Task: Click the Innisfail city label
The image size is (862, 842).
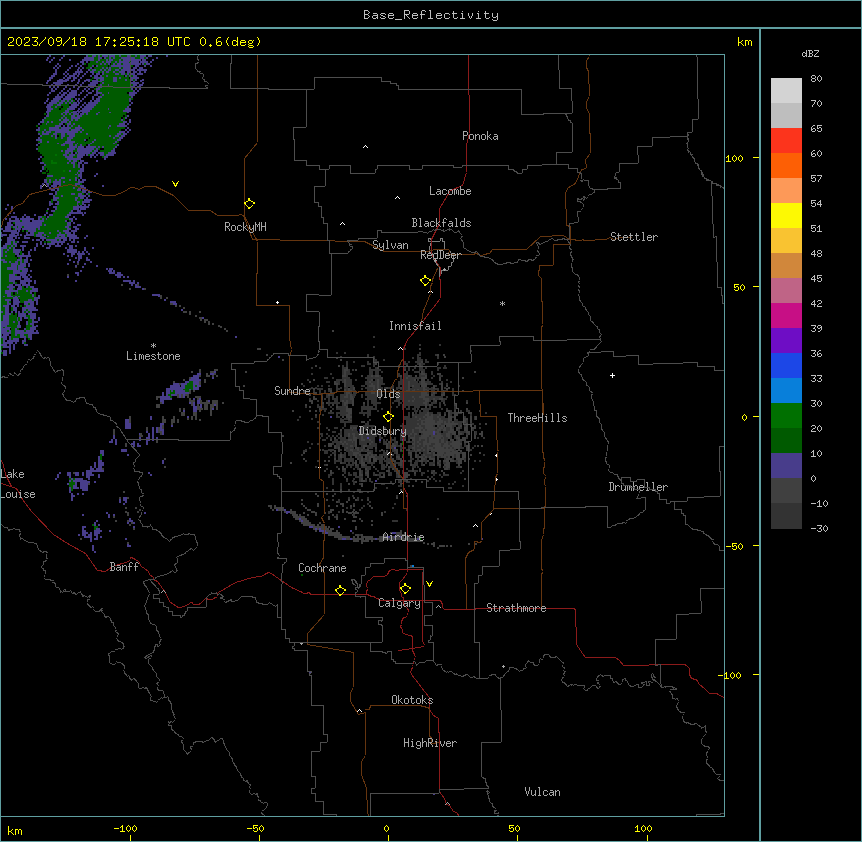Action: [415, 326]
